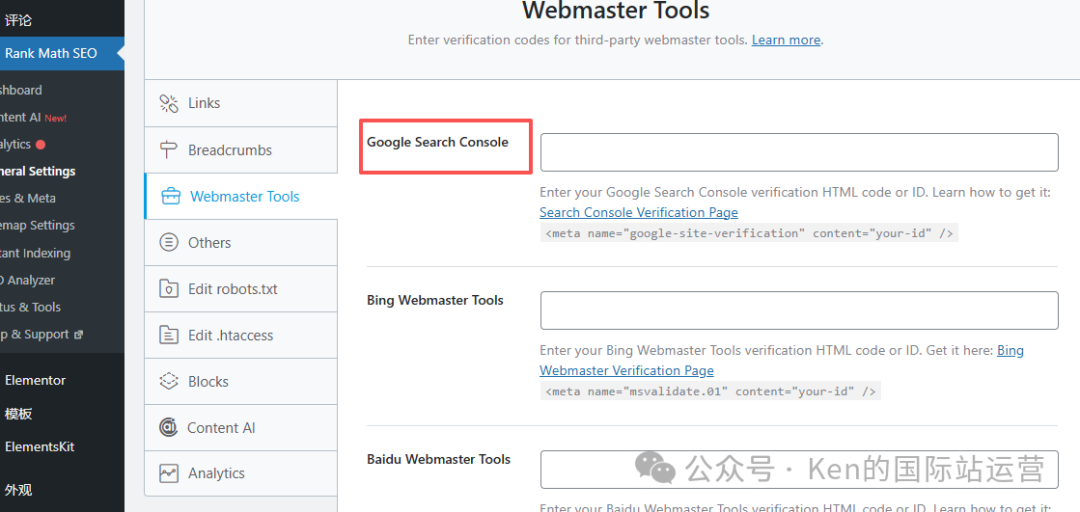Open the Rank Math SEO menu
Viewport: 1080px width, 512px height.
click(62, 53)
